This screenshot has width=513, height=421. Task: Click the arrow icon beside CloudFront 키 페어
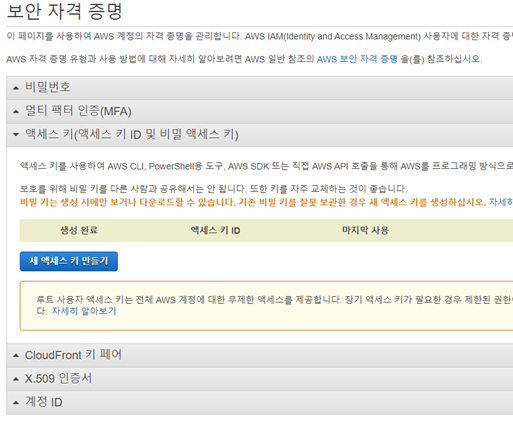pyautogui.click(x=16, y=356)
